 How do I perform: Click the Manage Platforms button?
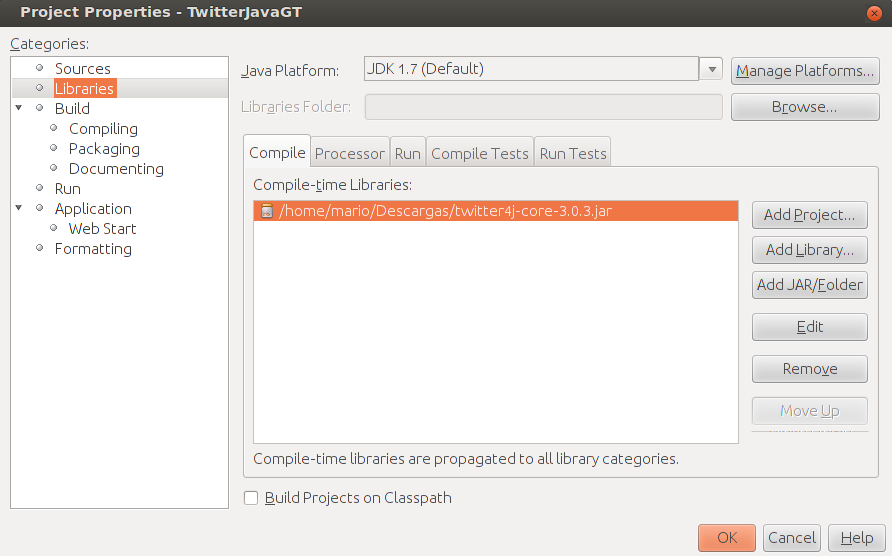(805, 71)
